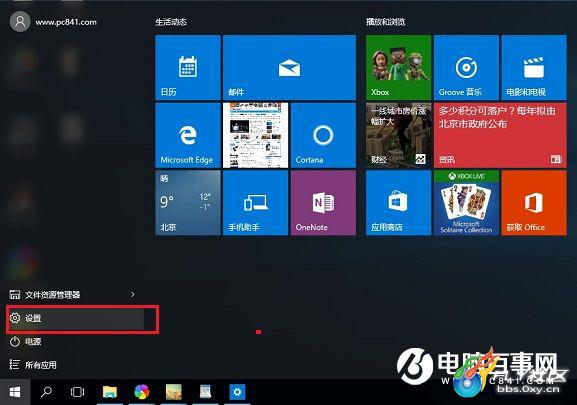Click the user avatar icon
Viewport: 577px width, 405px height.
[20, 22]
